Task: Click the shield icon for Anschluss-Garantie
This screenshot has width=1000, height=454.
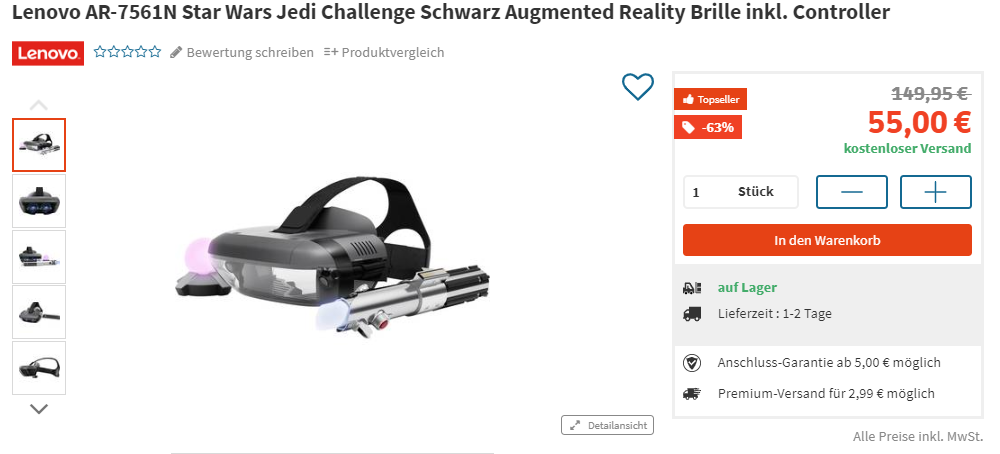Action: tap(691, 363)
